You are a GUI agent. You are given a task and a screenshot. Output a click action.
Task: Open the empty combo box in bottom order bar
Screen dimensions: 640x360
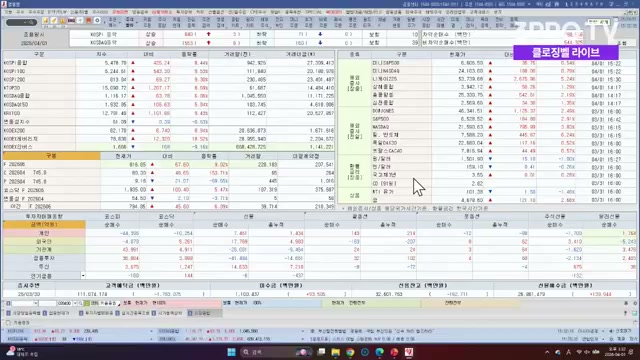[24, 303]
